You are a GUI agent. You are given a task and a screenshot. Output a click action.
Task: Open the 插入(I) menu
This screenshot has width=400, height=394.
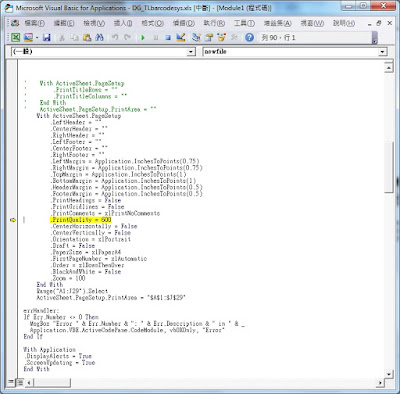coord(123,23)
